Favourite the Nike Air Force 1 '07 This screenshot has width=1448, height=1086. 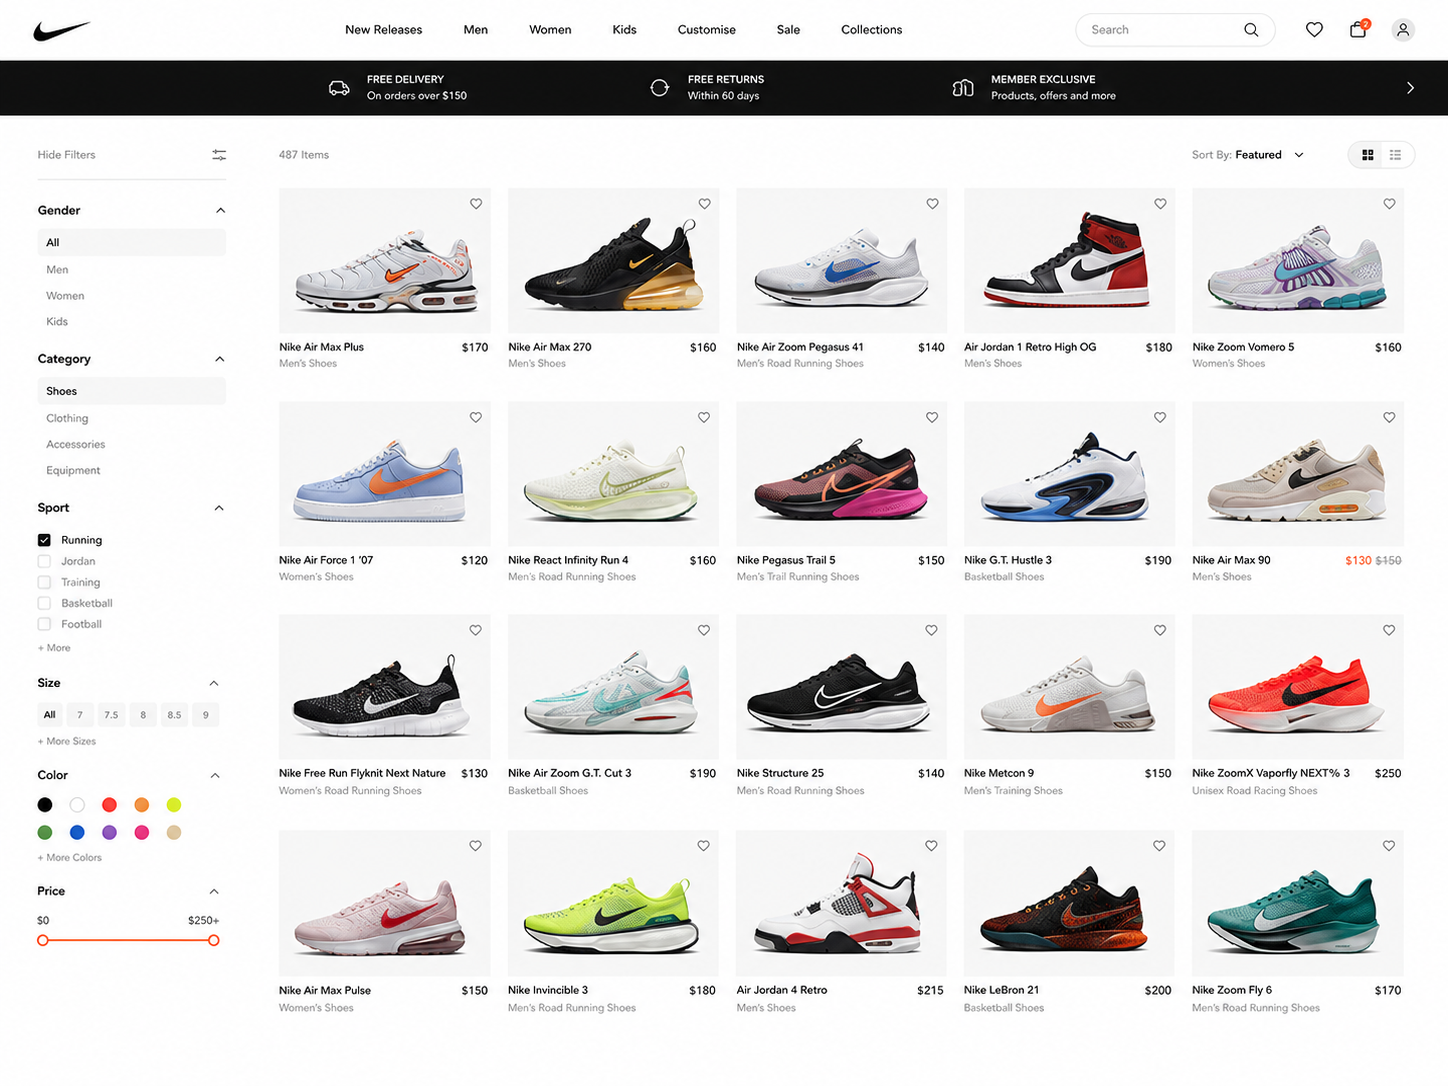476,418
